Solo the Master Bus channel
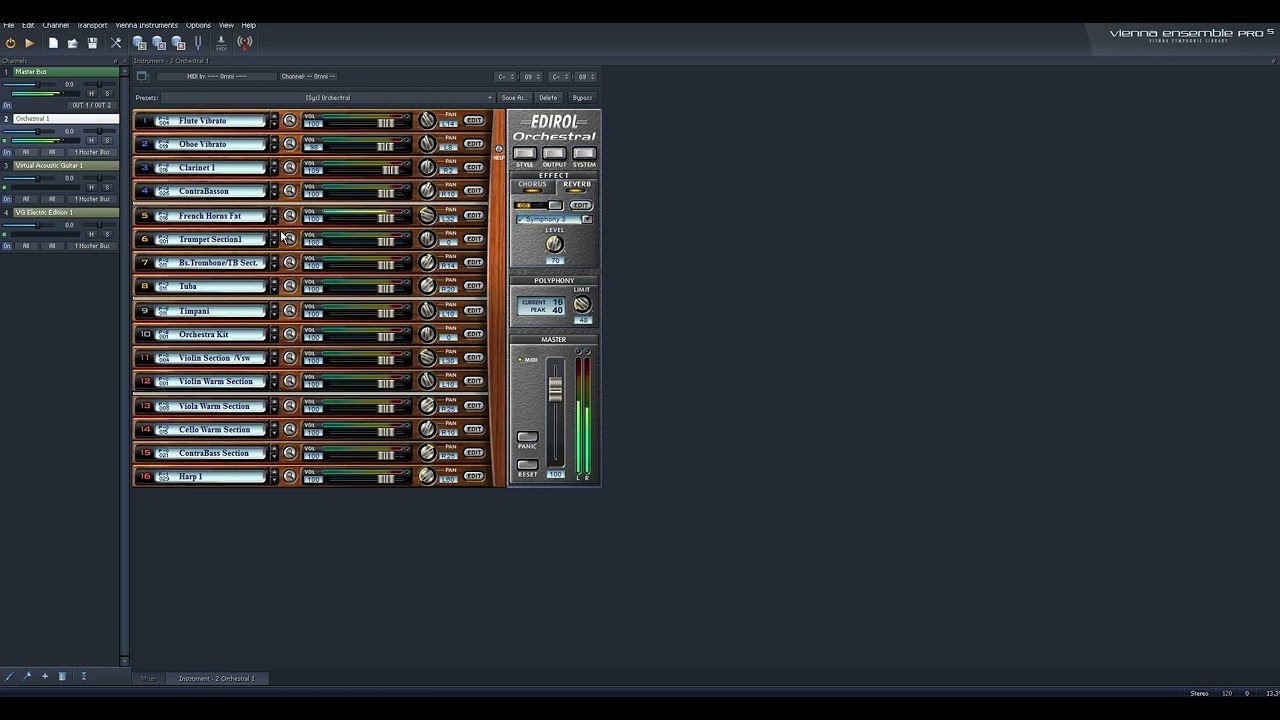This screenshot has width=1280, height=720. click(x=107, y=94)
